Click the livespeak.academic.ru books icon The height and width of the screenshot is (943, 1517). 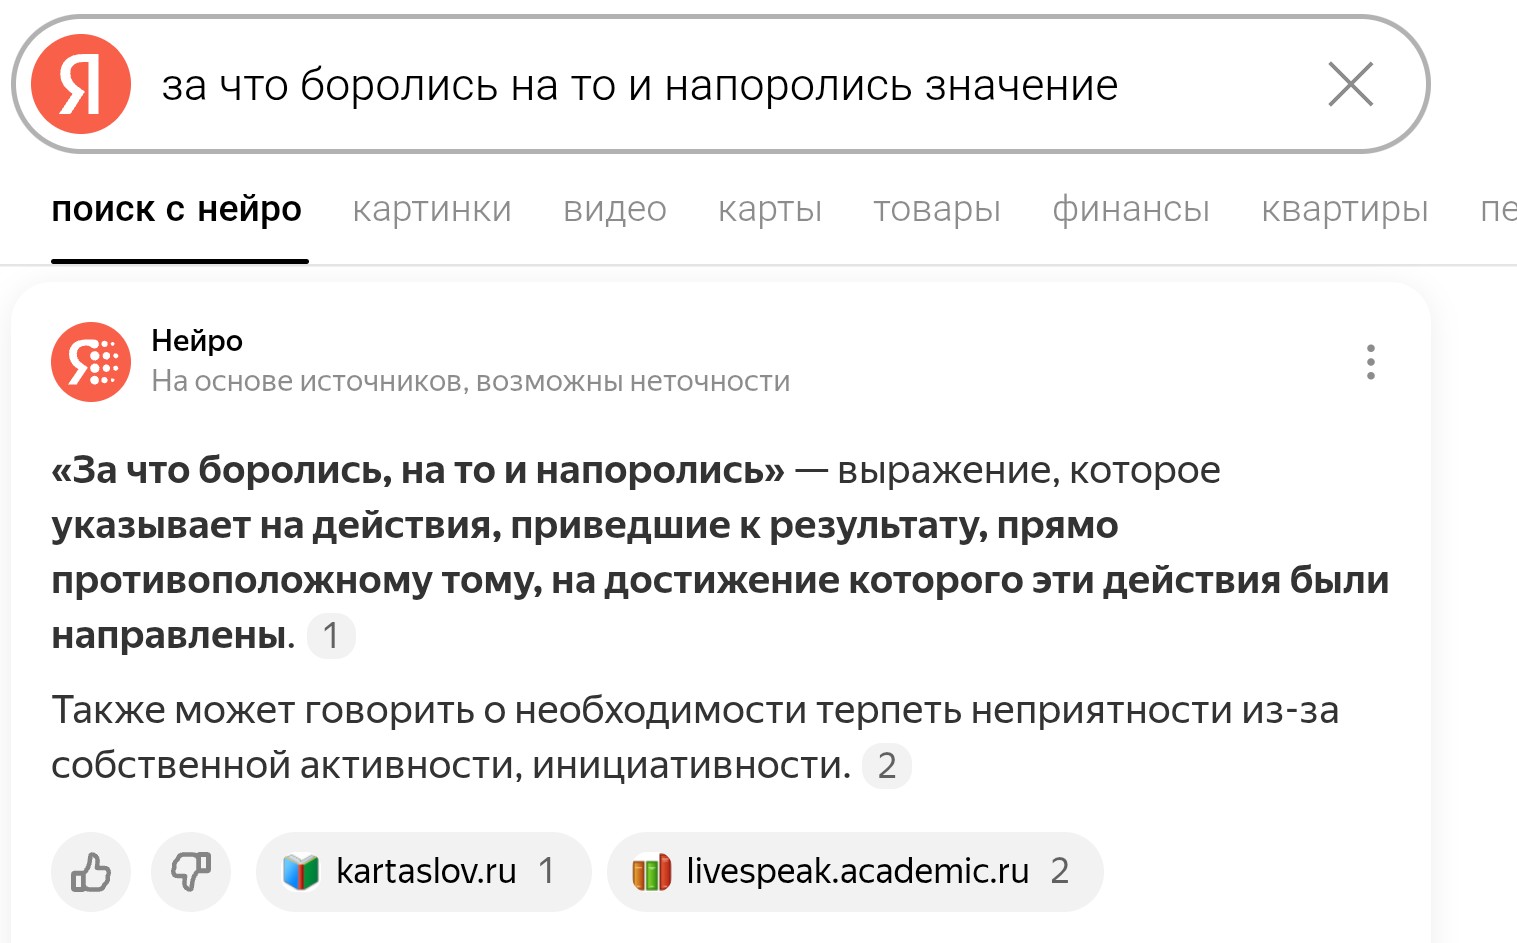coord(651,872)
